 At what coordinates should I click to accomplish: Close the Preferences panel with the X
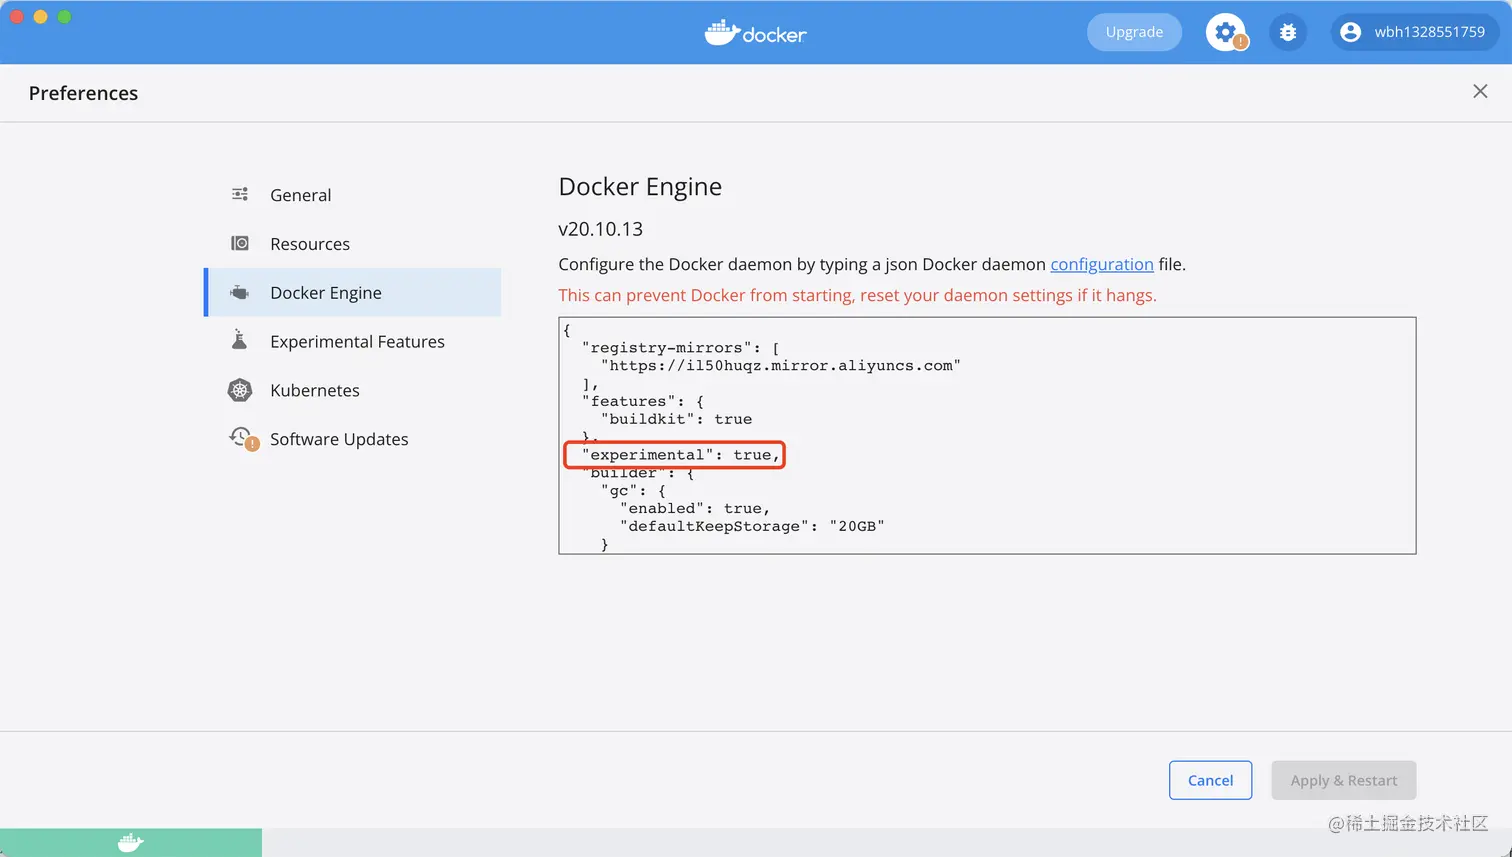point(1480,92)
